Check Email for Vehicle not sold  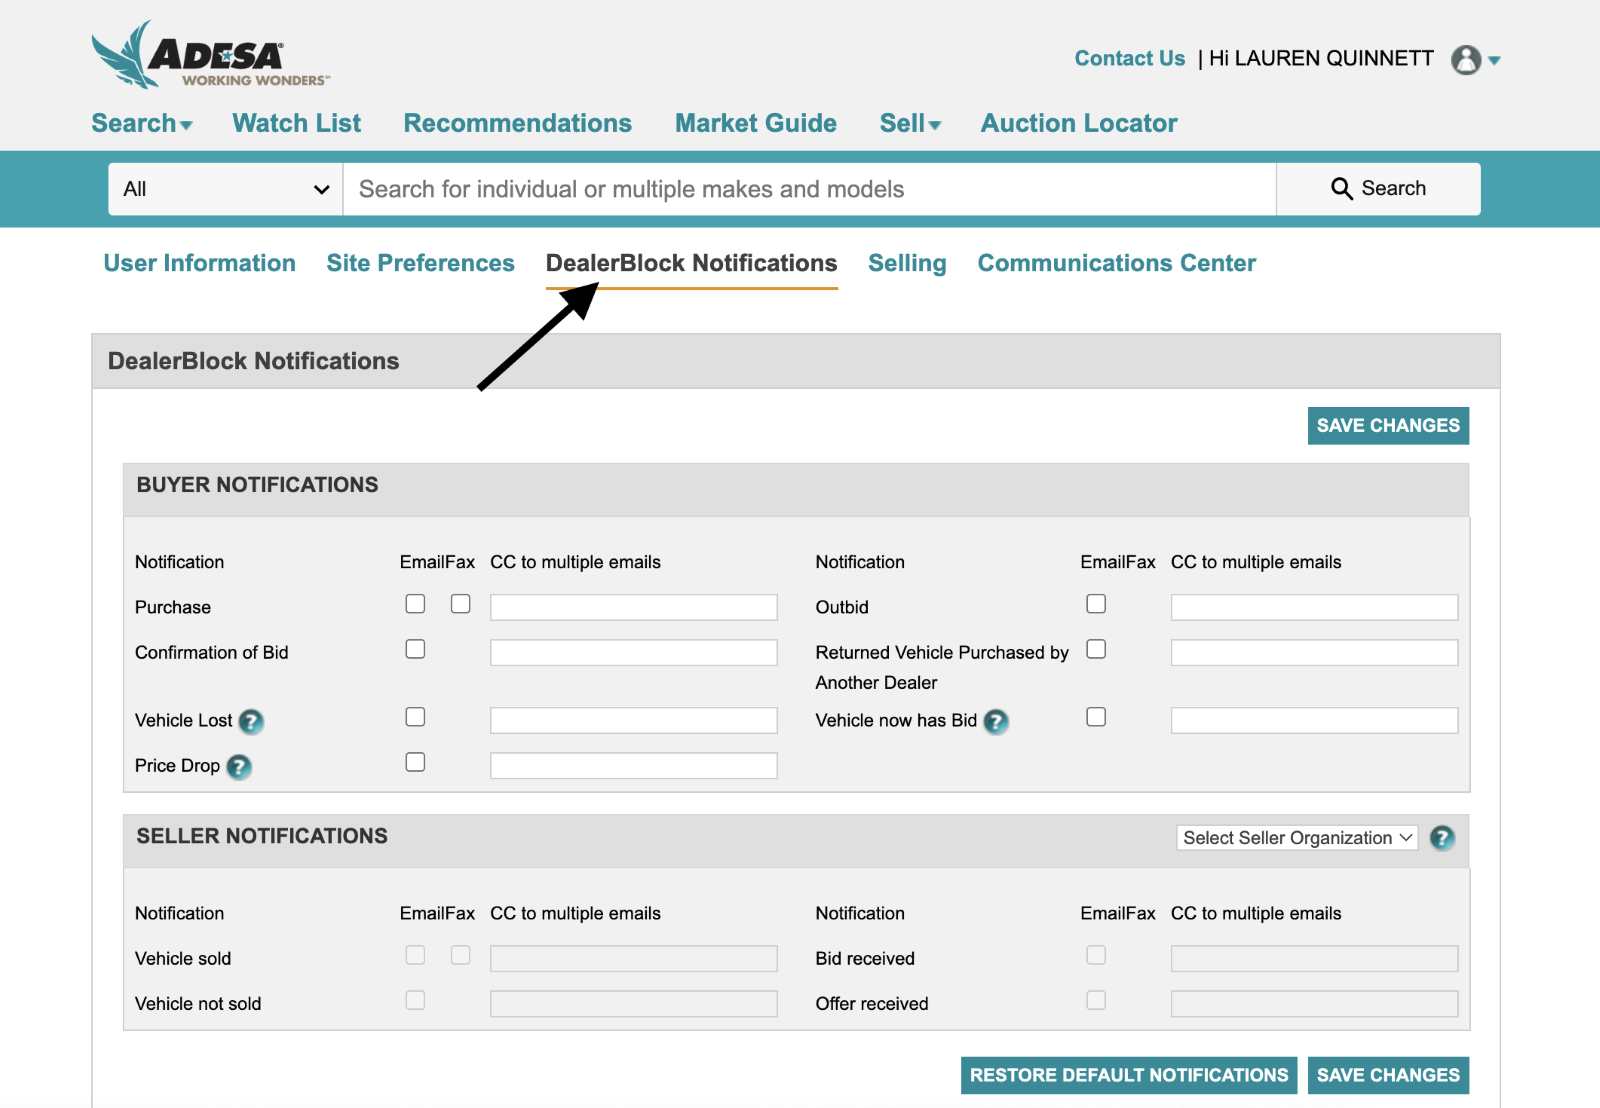(x=415, y=1000)
